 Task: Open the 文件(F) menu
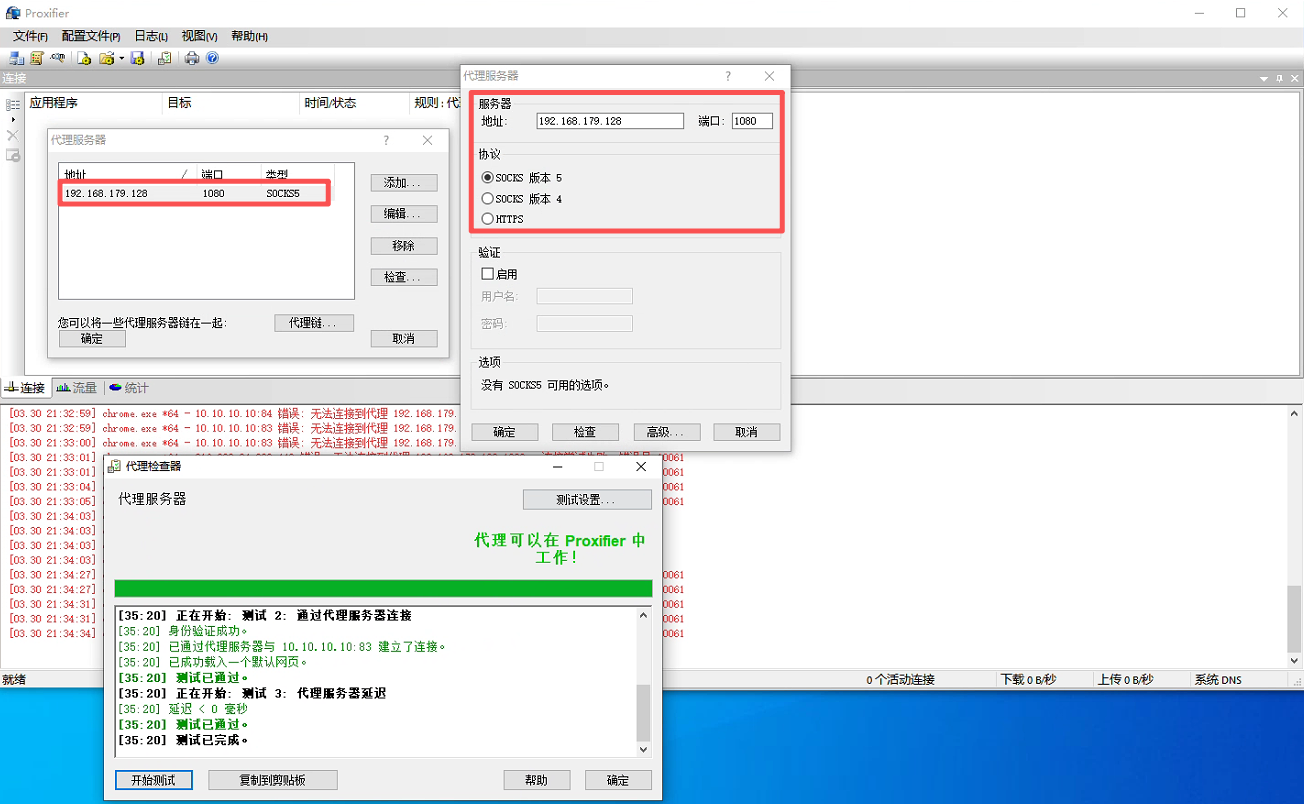point(30,36)
